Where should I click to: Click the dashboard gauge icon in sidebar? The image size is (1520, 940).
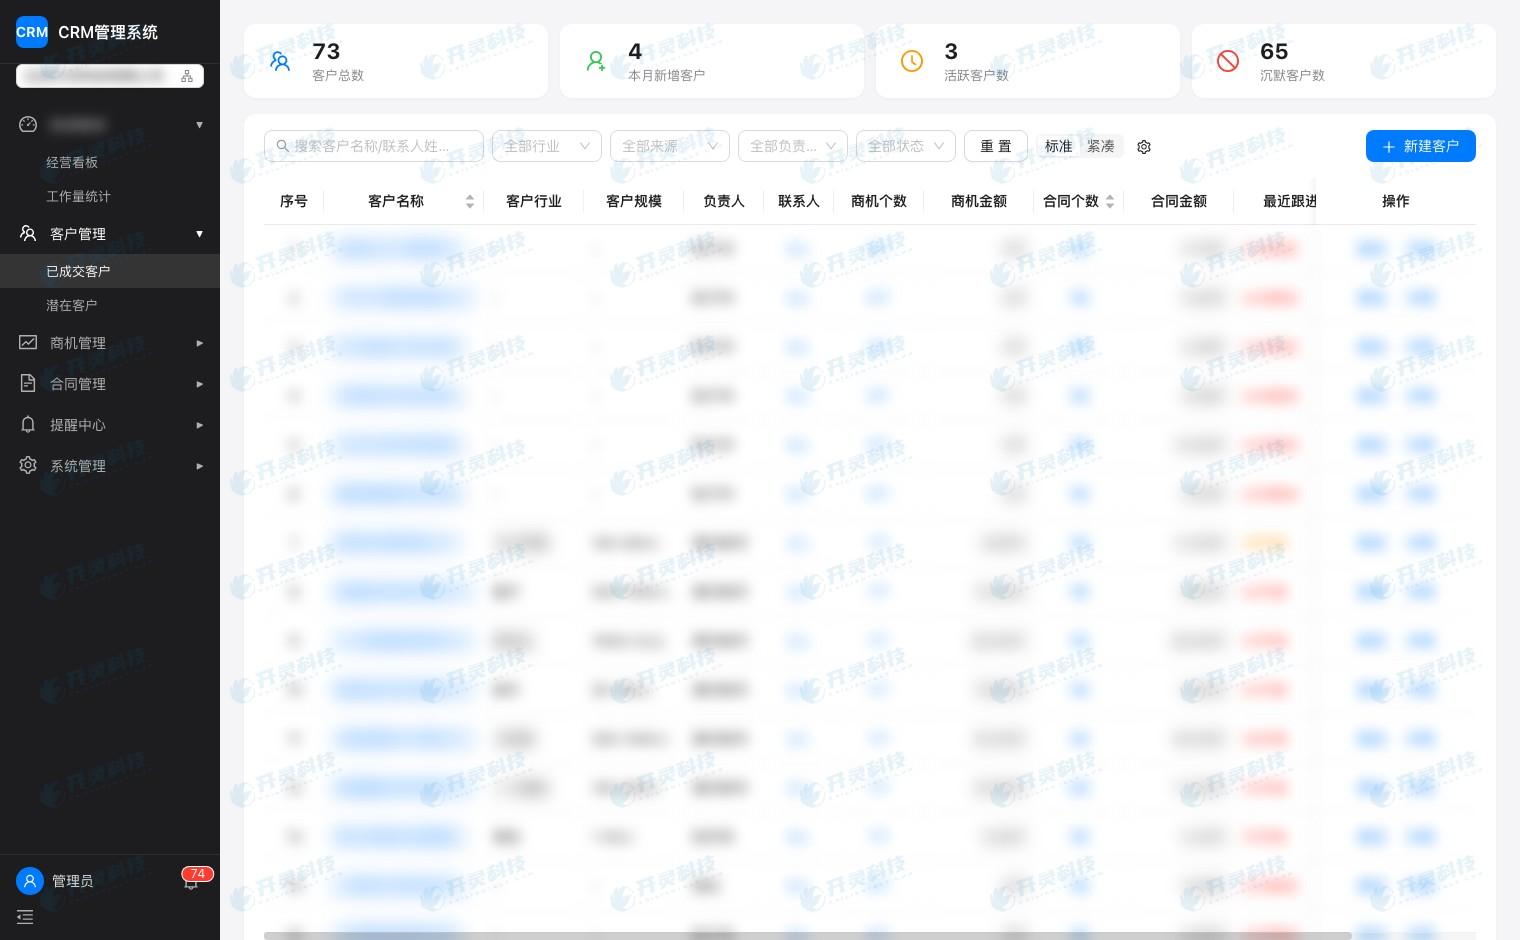pyautogui.click(x=28, y=124)
